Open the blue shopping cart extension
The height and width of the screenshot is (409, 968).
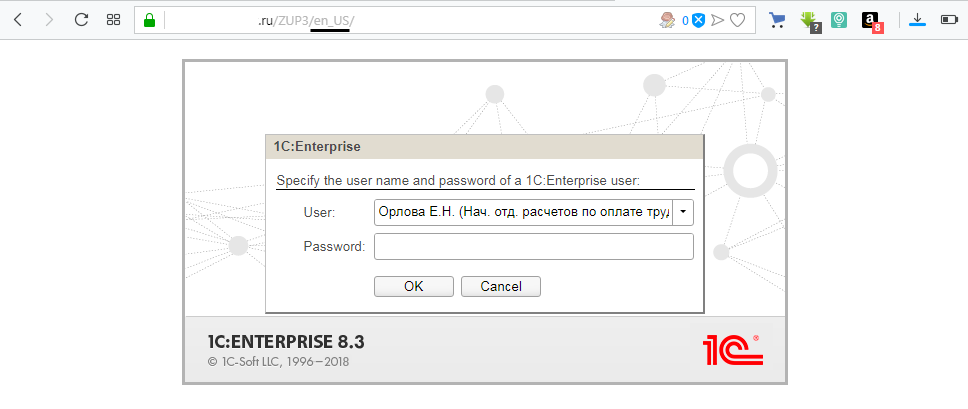coord(777,20)
